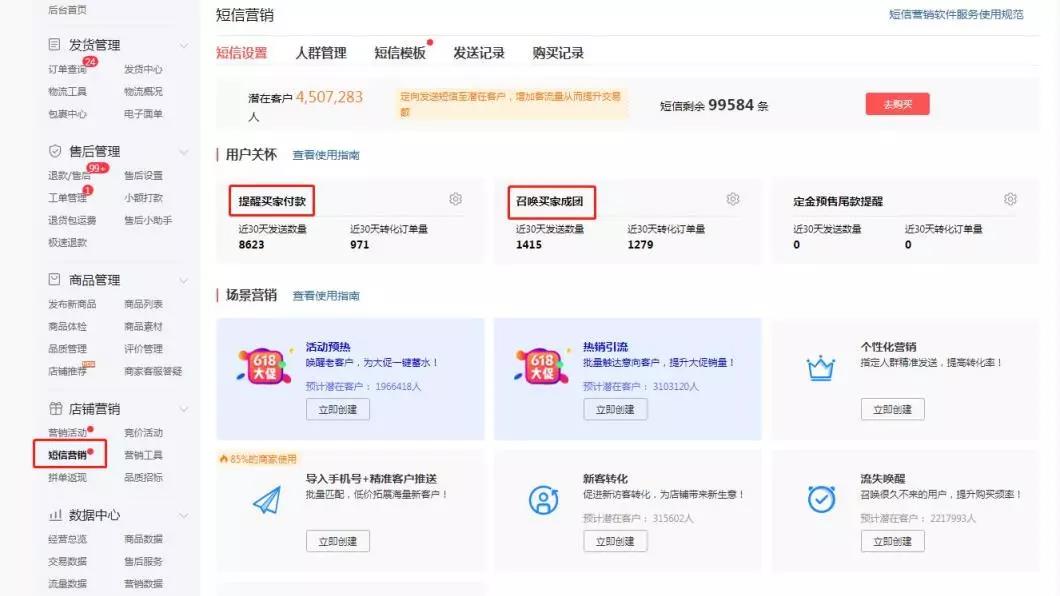
Task: Click the remaining SMS count 99584
Action: coord(731,105)
